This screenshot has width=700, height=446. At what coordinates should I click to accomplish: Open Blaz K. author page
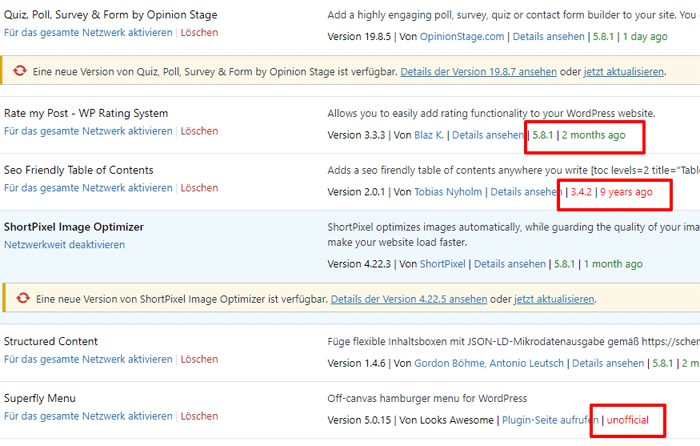(x=429, y=135)
